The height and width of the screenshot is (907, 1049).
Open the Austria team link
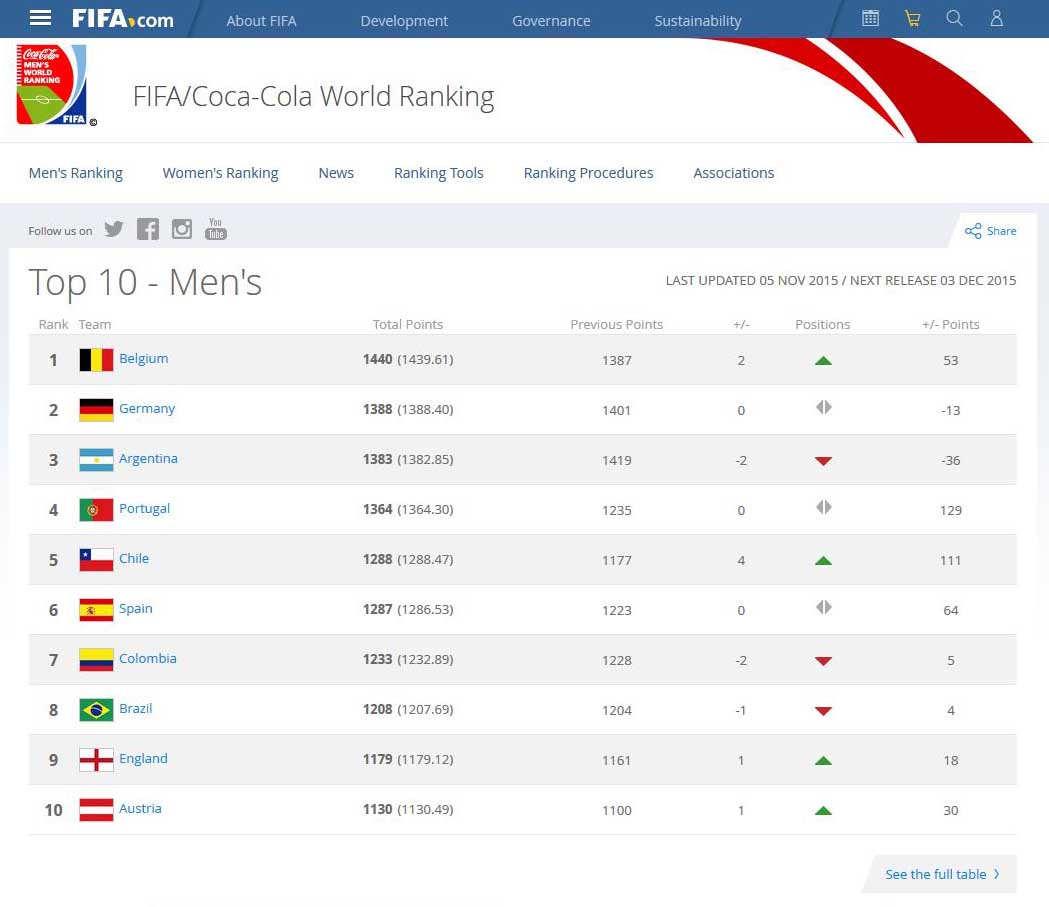[140, 808]
